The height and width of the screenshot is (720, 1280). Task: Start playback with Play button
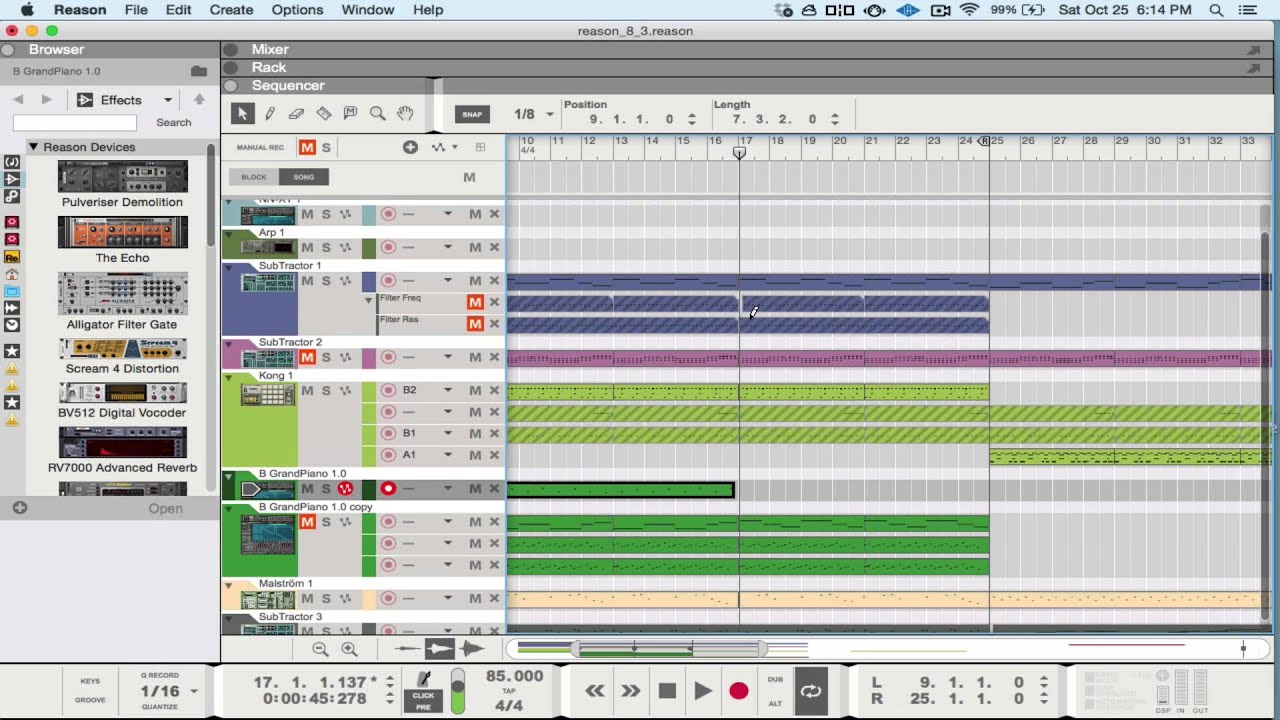click(x=703, y=691)
